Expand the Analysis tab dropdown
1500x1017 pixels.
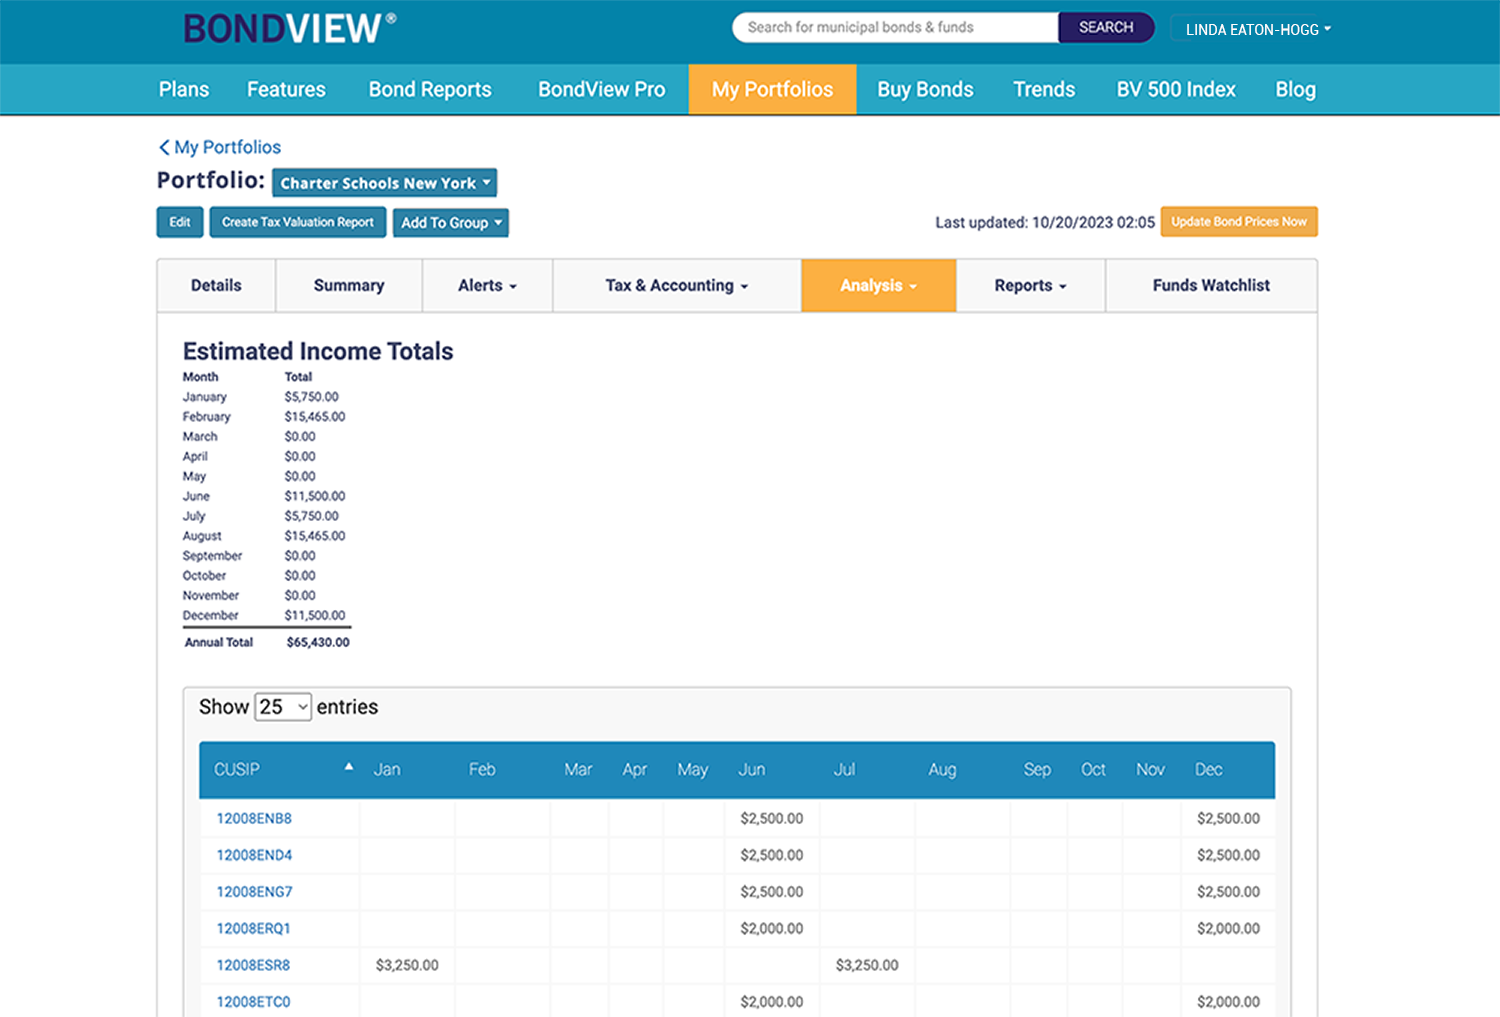point(878,285)
